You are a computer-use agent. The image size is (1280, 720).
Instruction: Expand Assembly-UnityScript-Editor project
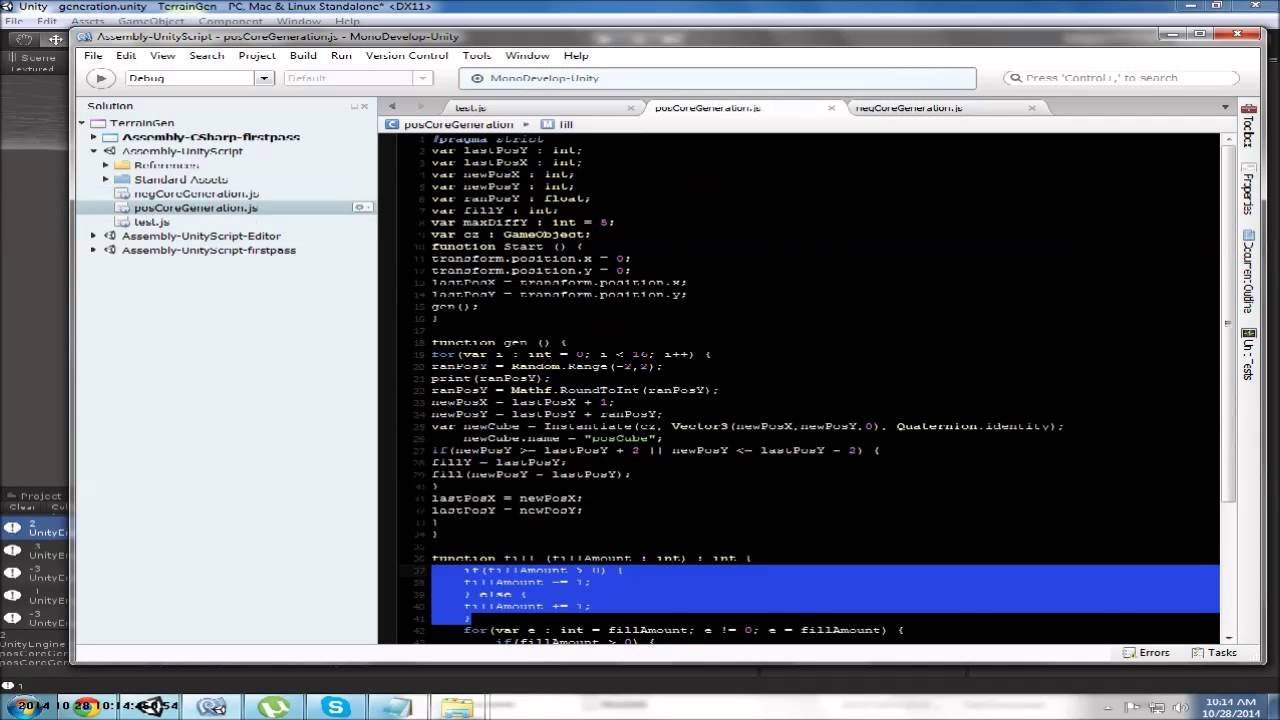pos(94,236)
